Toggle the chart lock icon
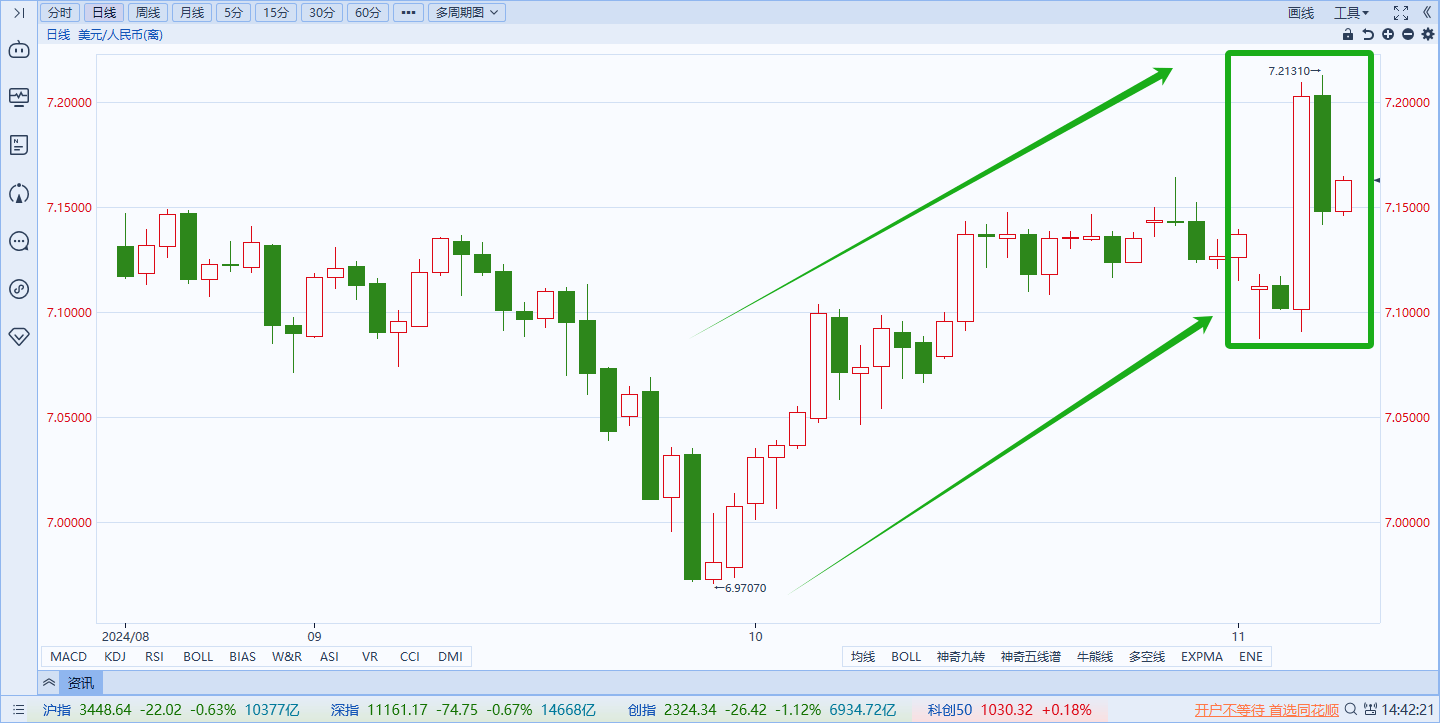Image resolution: width=1440 pixels, height=723 pixels. point(1349,35)
